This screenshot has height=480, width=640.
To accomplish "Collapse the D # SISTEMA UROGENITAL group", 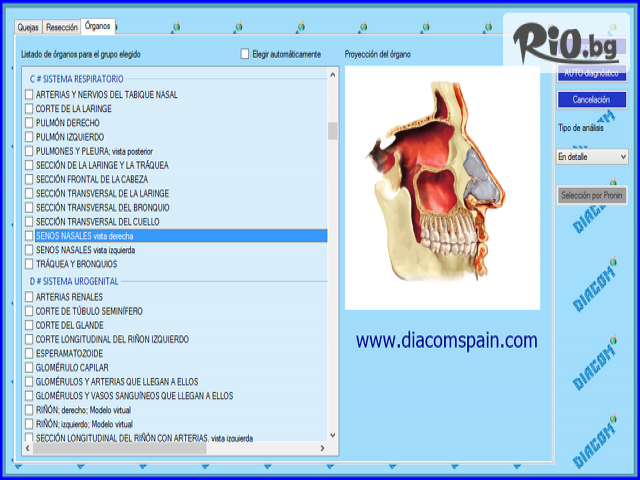I will click(73, 281).
